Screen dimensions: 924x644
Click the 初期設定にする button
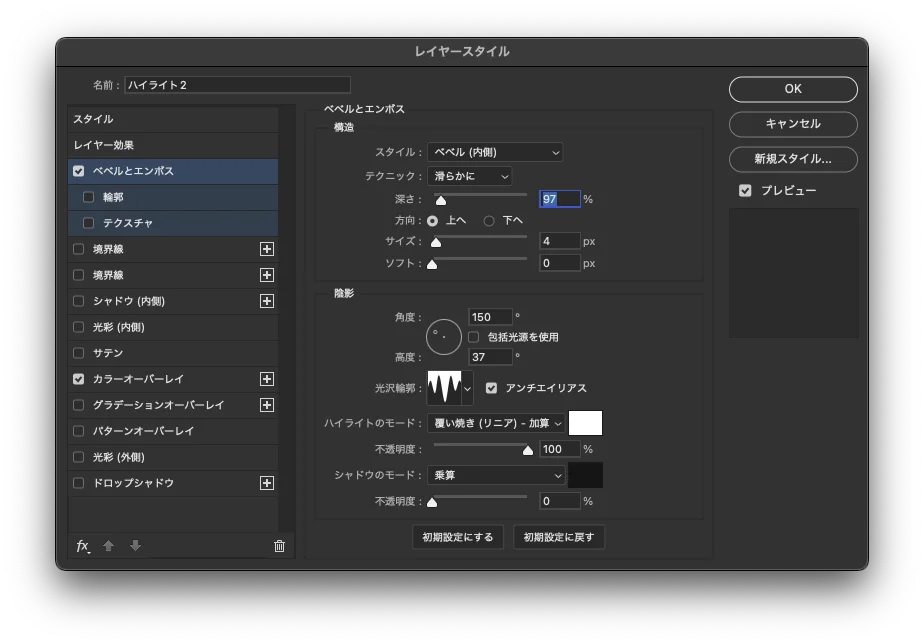(458, 537)
